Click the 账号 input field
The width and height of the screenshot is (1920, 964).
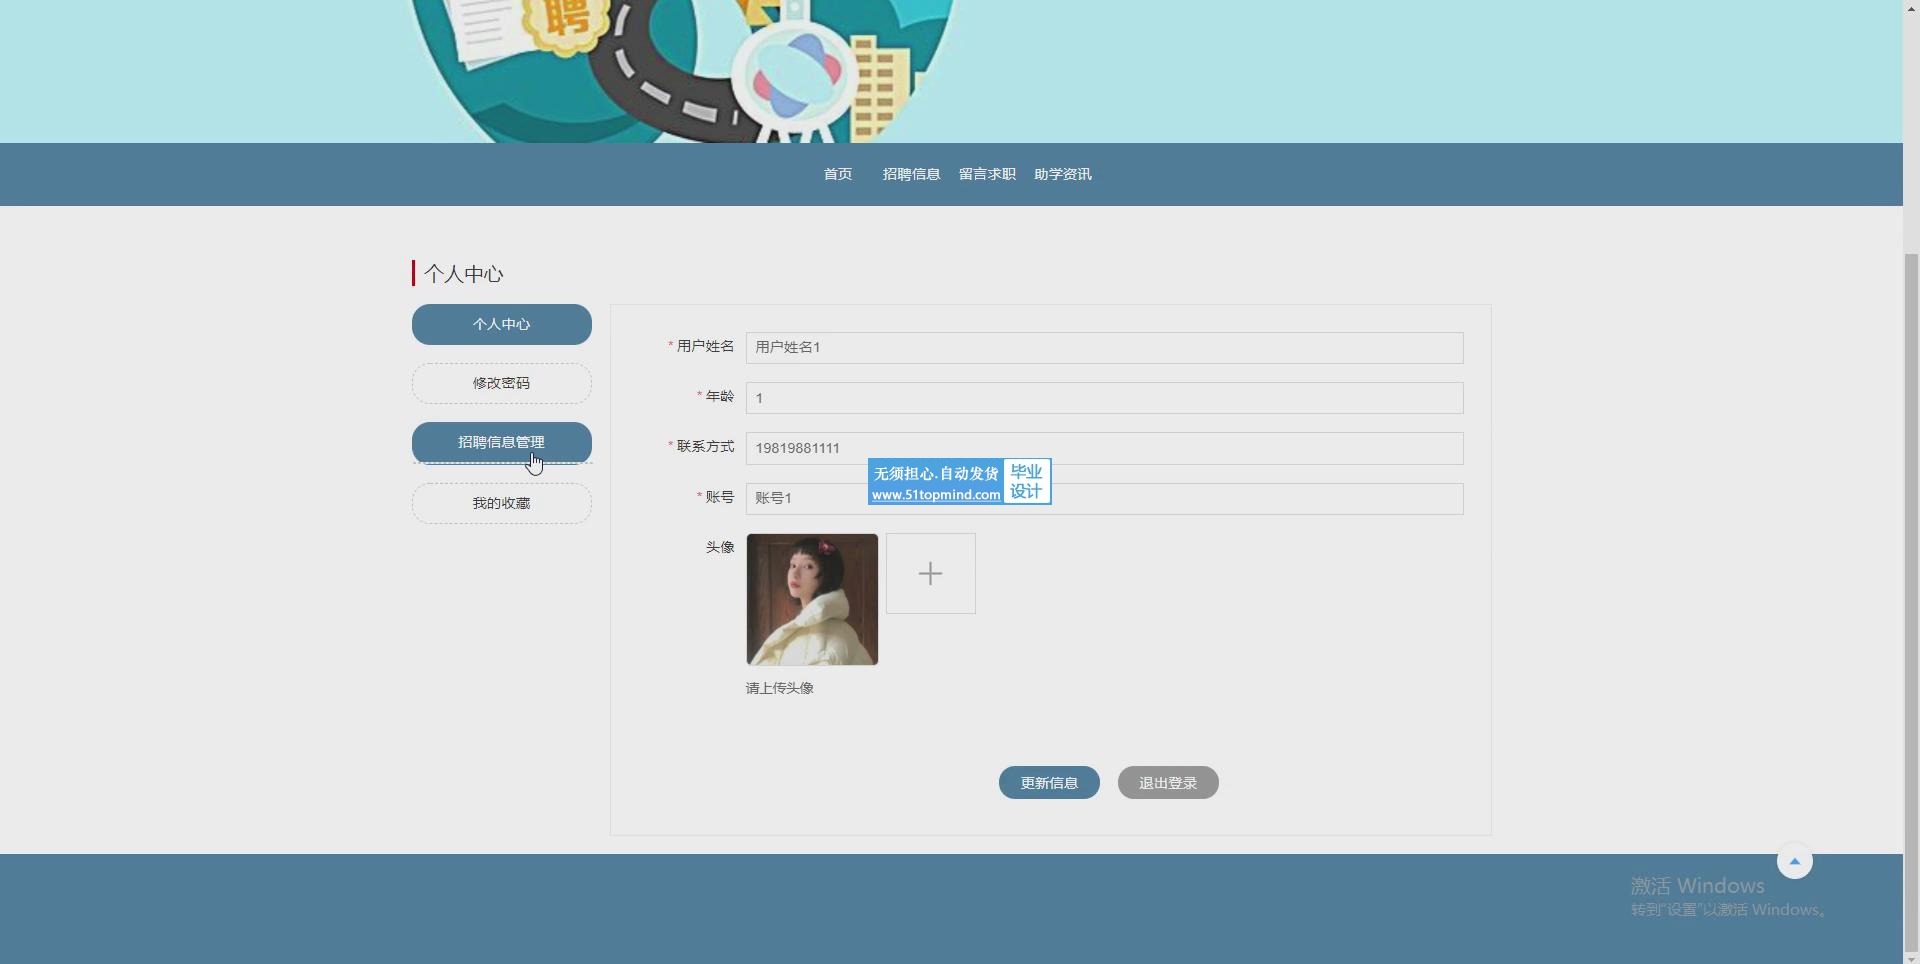pos(1250,499)
